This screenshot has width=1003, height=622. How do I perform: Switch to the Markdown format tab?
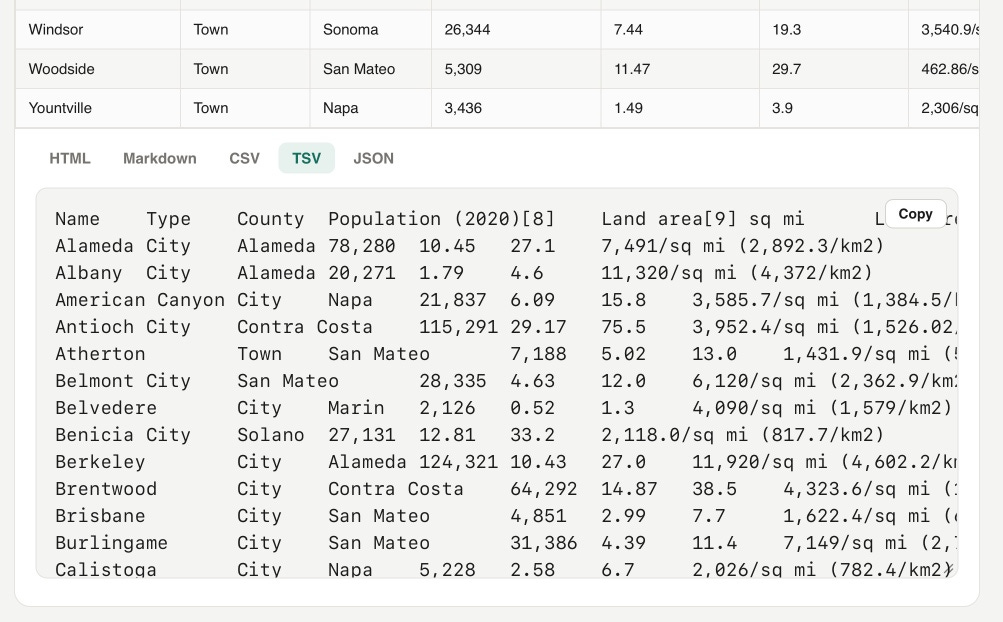pyautogui.click(x=160, y=158)
